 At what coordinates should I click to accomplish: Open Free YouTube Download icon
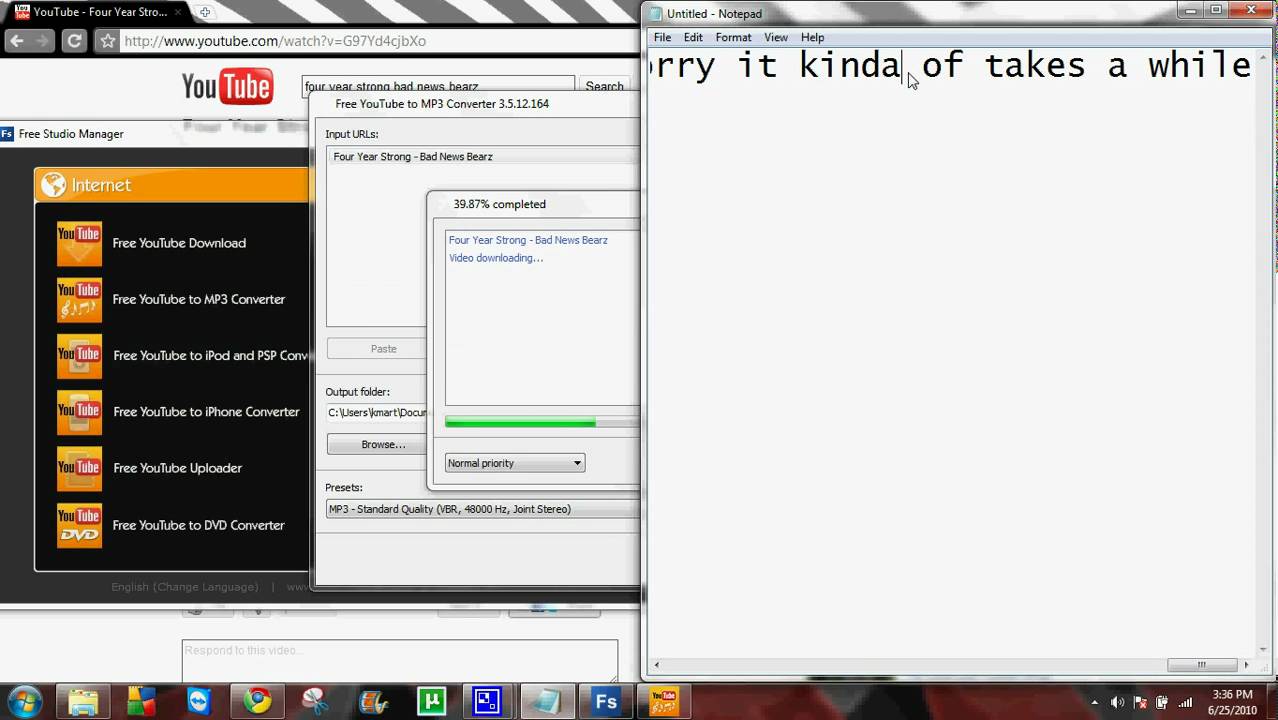[x=79, y=243]
